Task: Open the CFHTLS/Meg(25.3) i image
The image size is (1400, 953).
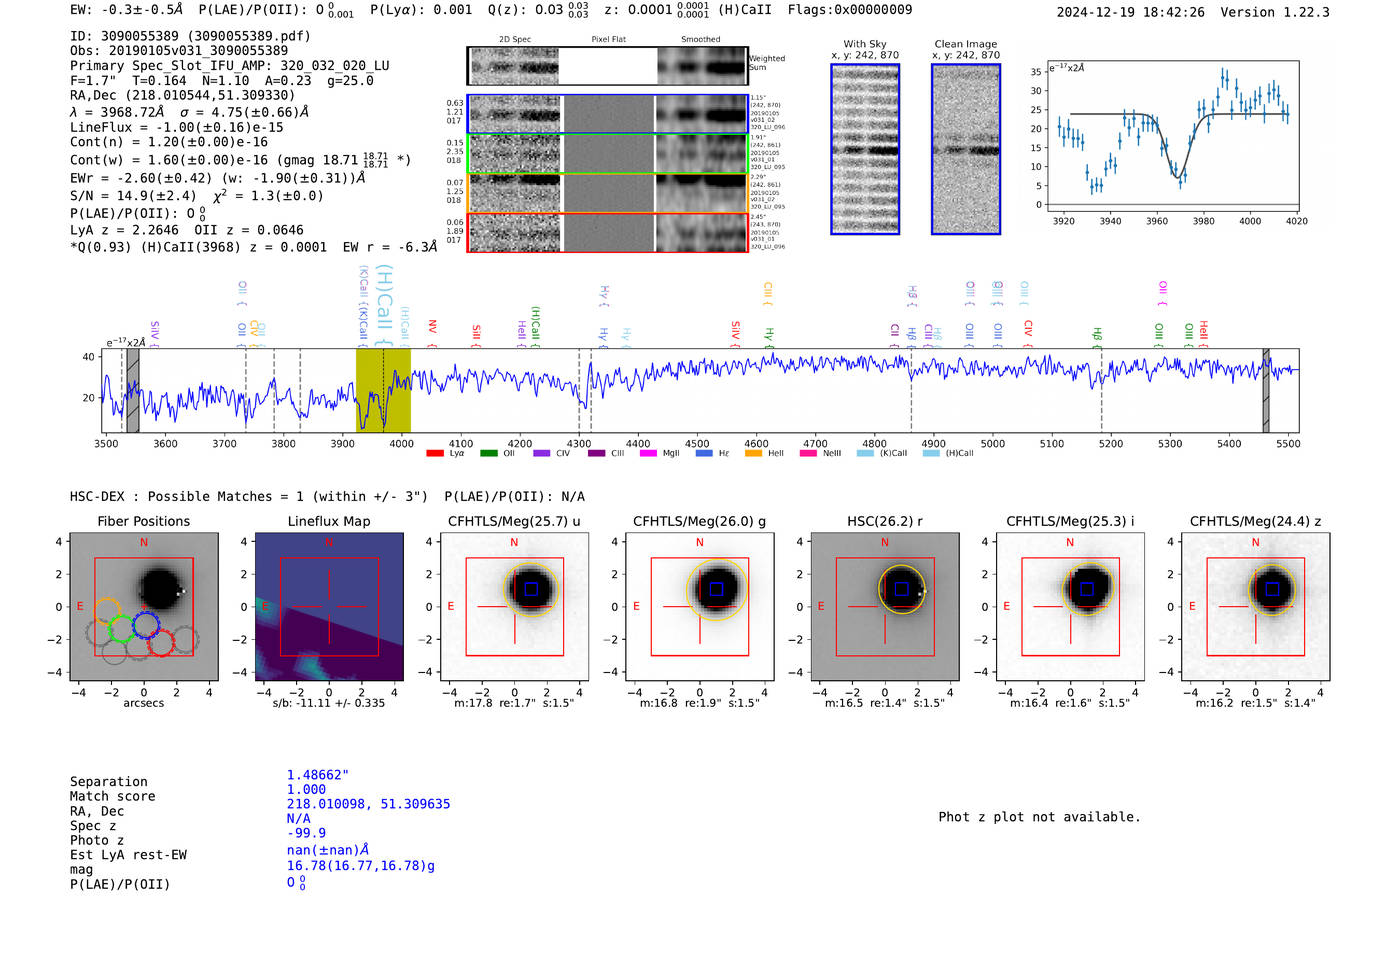Action: (x=1070, y=607)
